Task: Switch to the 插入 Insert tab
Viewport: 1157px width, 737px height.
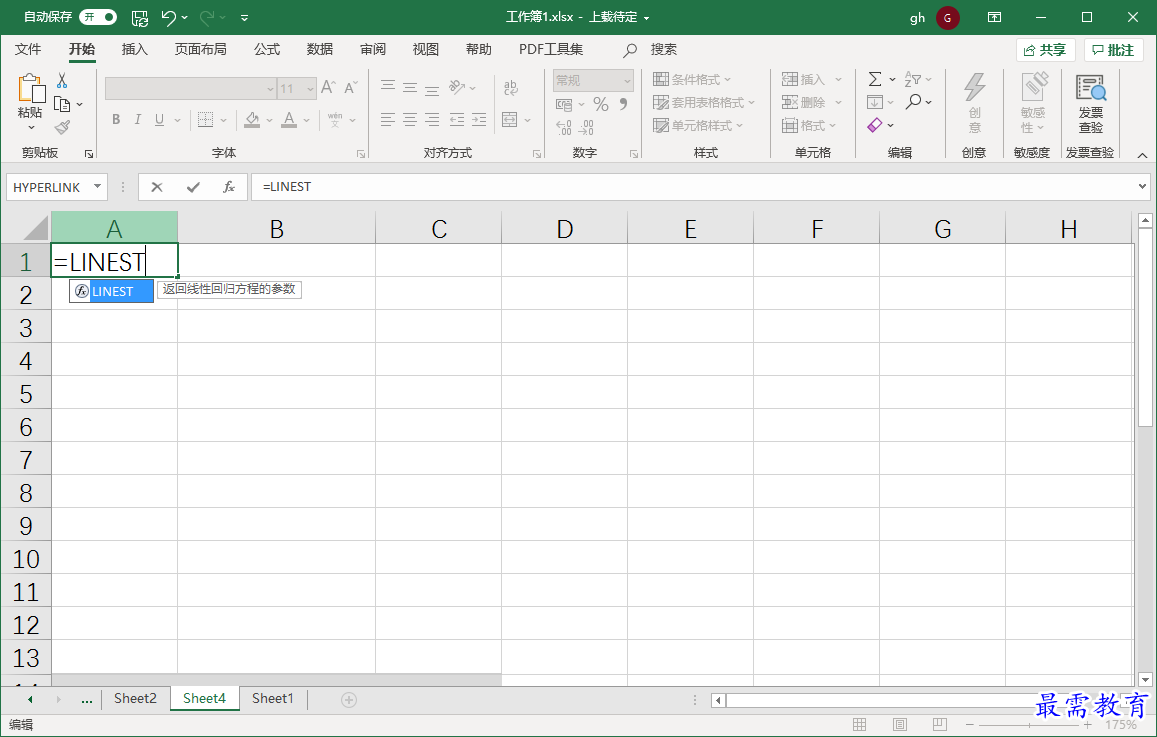Action: point(134,49)
